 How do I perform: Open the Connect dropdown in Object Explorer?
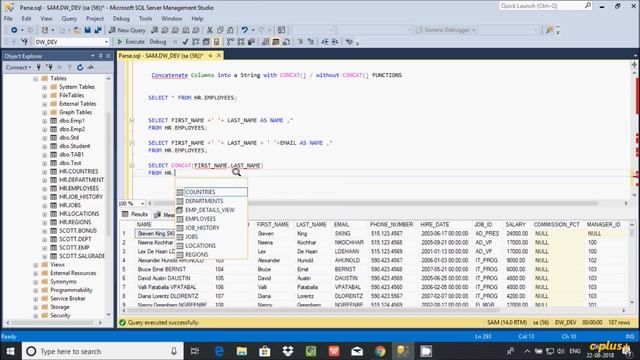(x=18, y=67)
